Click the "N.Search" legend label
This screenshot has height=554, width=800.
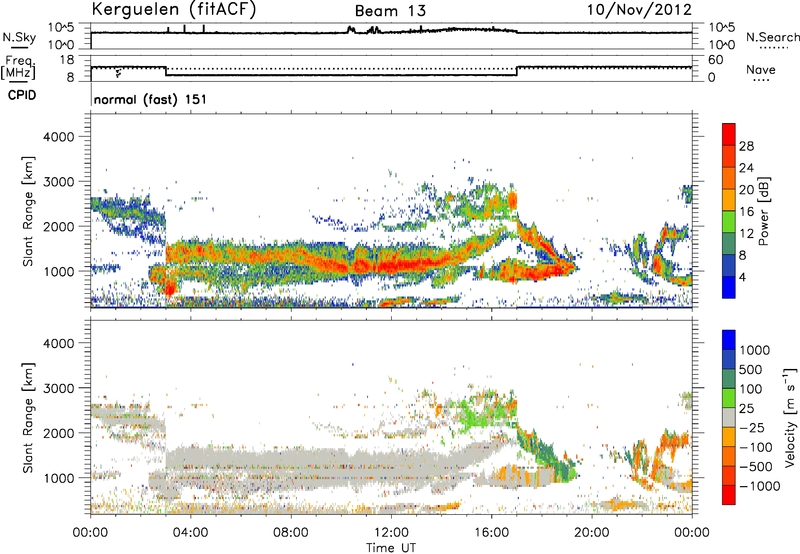click(x=772, y=37)
